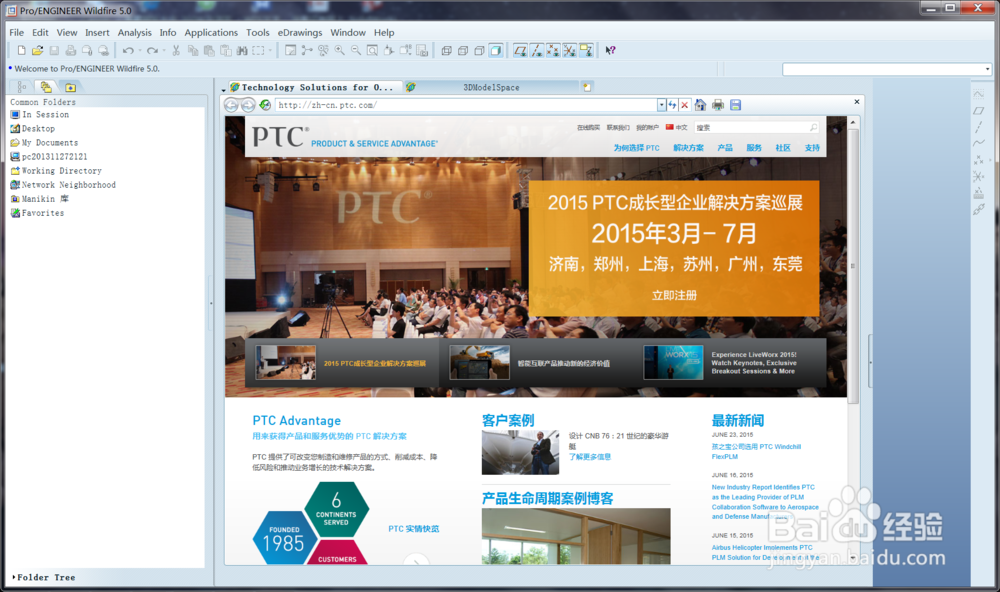Open the URL address history dropdown
The height and width of the screenshot is (592, 1000).
pos(661,105)
